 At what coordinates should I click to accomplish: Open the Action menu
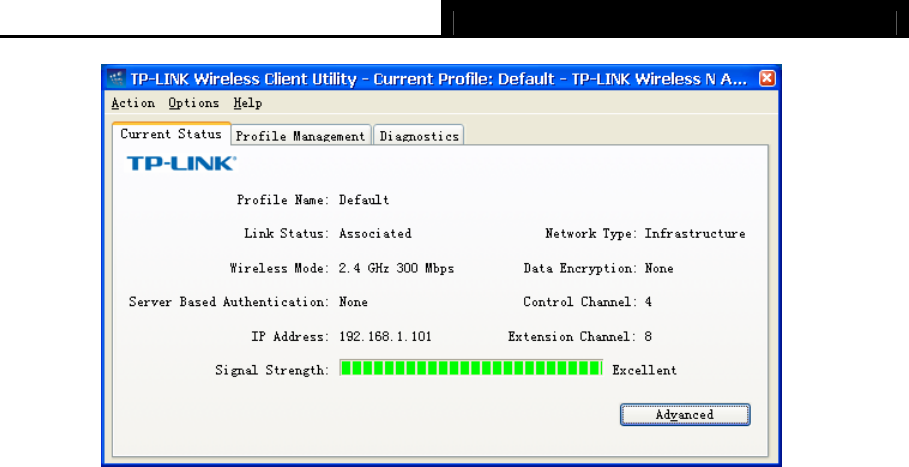[133, 103]
